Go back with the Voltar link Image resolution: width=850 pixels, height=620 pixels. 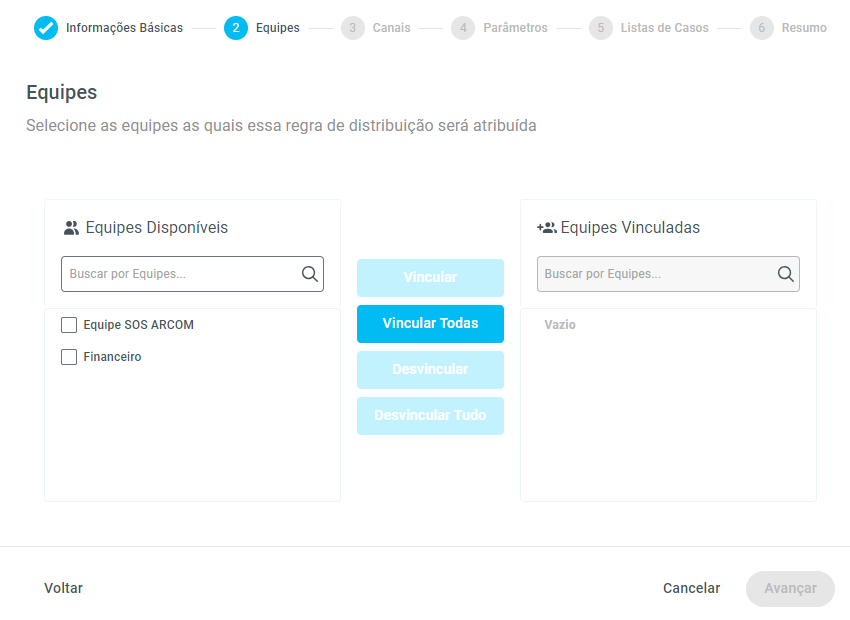click(x=64, y=588)
